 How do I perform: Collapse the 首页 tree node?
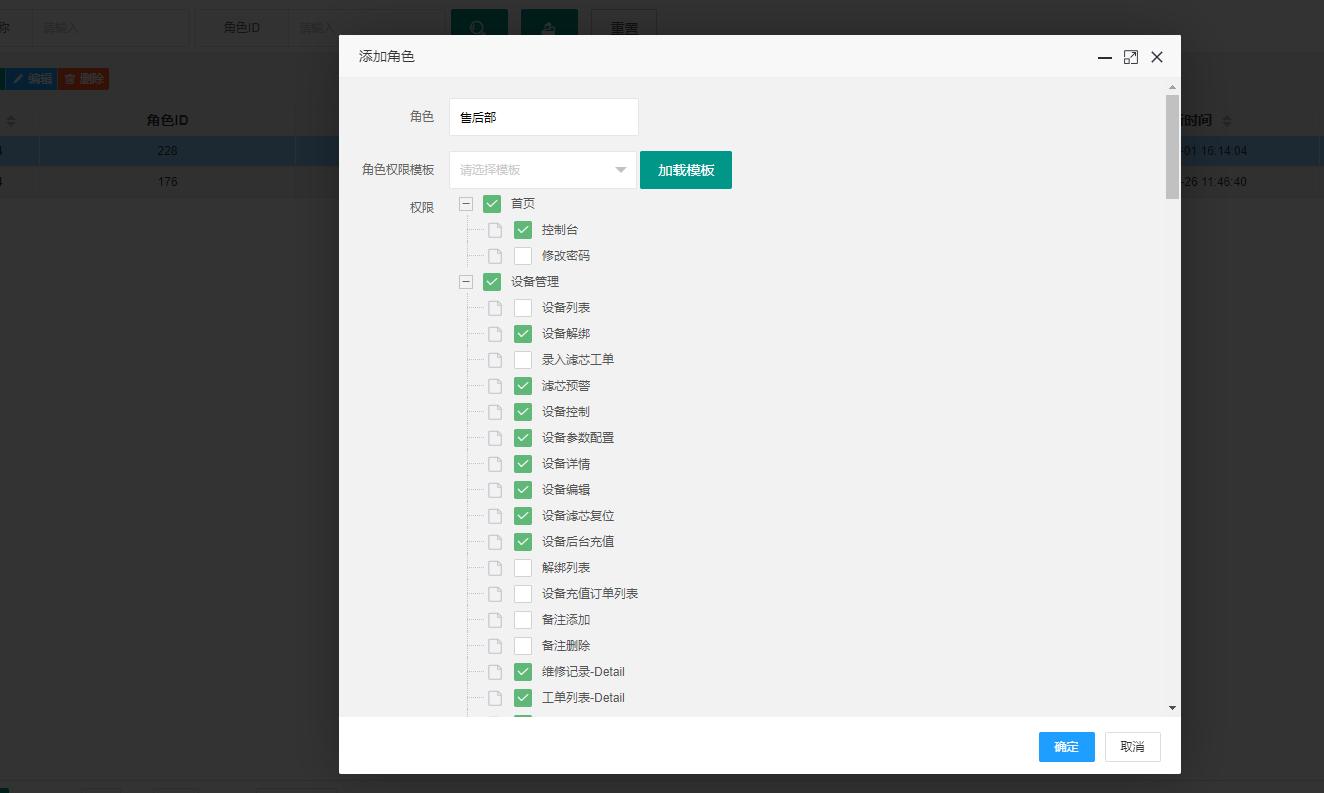click(466, 204)
